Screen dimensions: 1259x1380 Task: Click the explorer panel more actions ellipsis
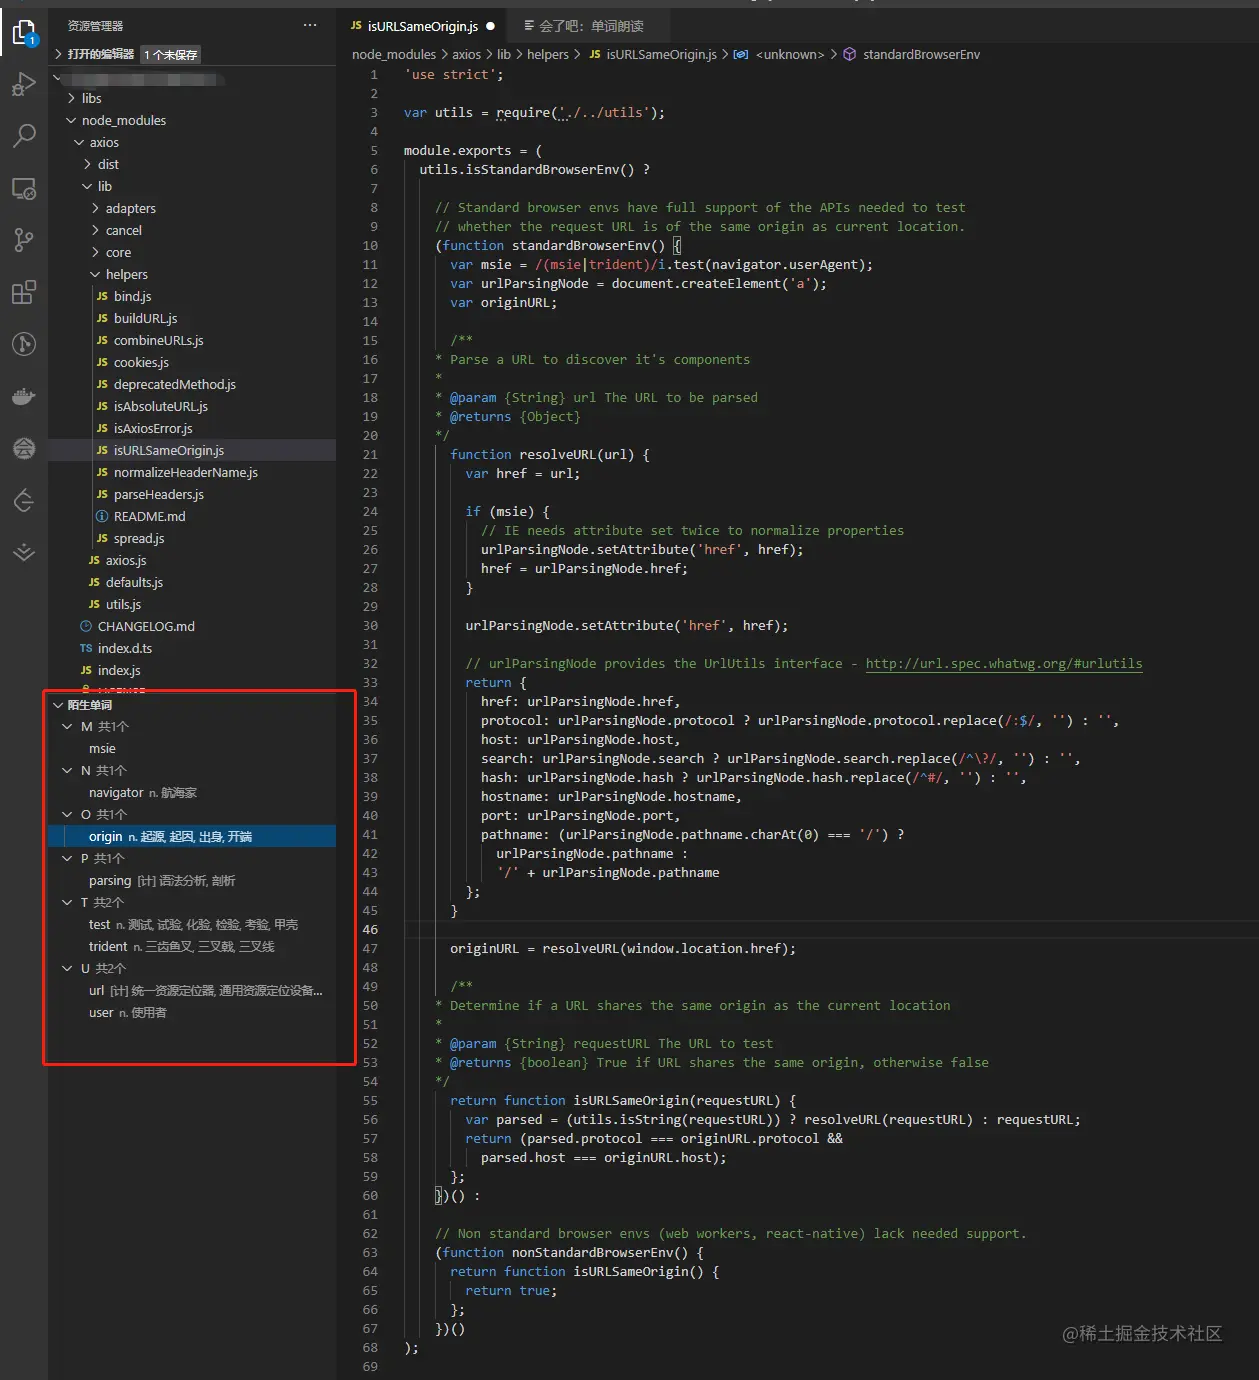310,25
